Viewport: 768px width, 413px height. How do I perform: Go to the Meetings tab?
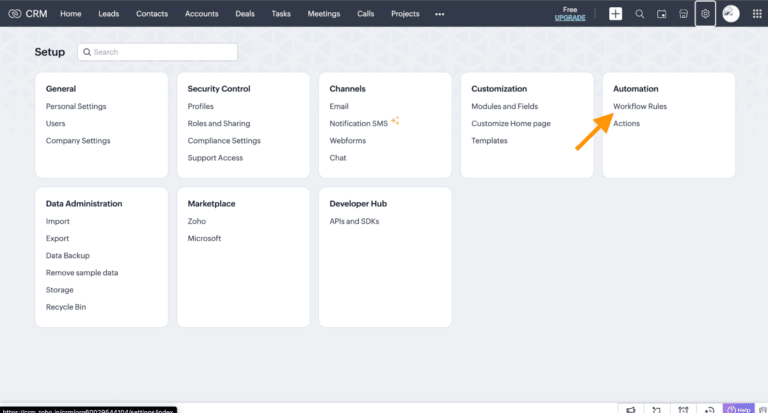pyautogui.click(x=323, y=14)
